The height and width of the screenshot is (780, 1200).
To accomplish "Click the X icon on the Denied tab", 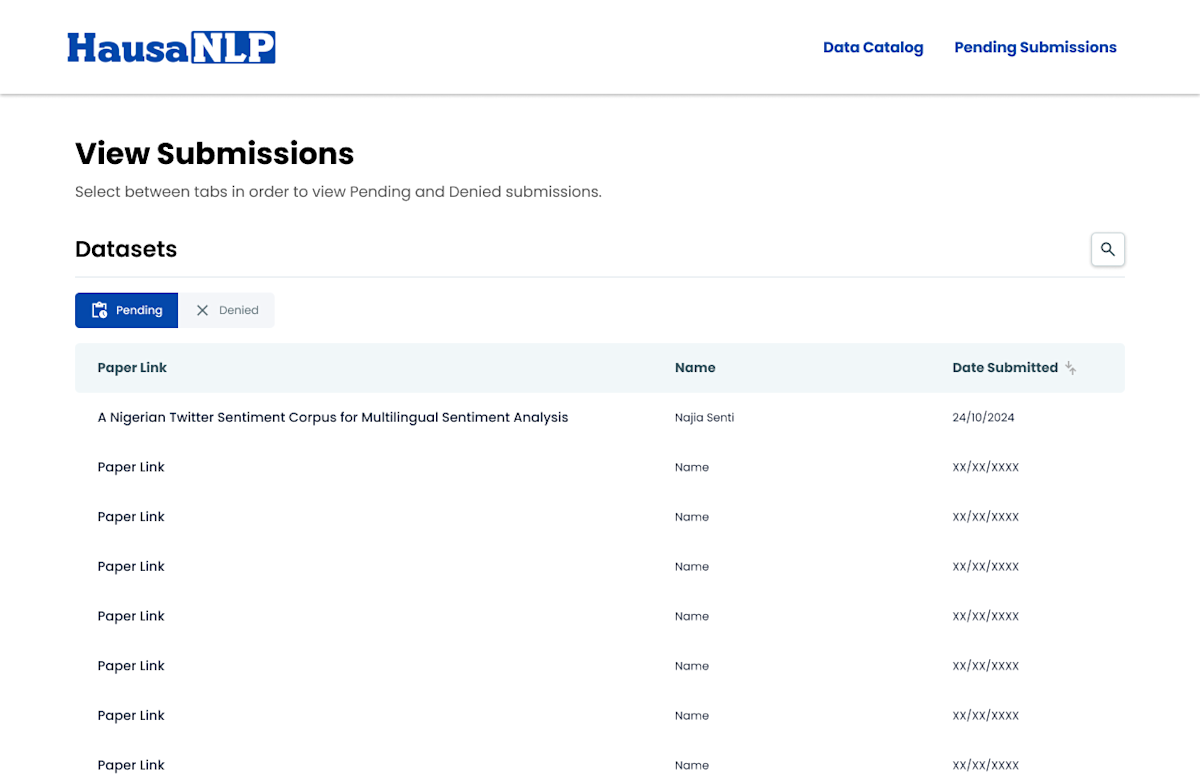I will click(202, 310).
